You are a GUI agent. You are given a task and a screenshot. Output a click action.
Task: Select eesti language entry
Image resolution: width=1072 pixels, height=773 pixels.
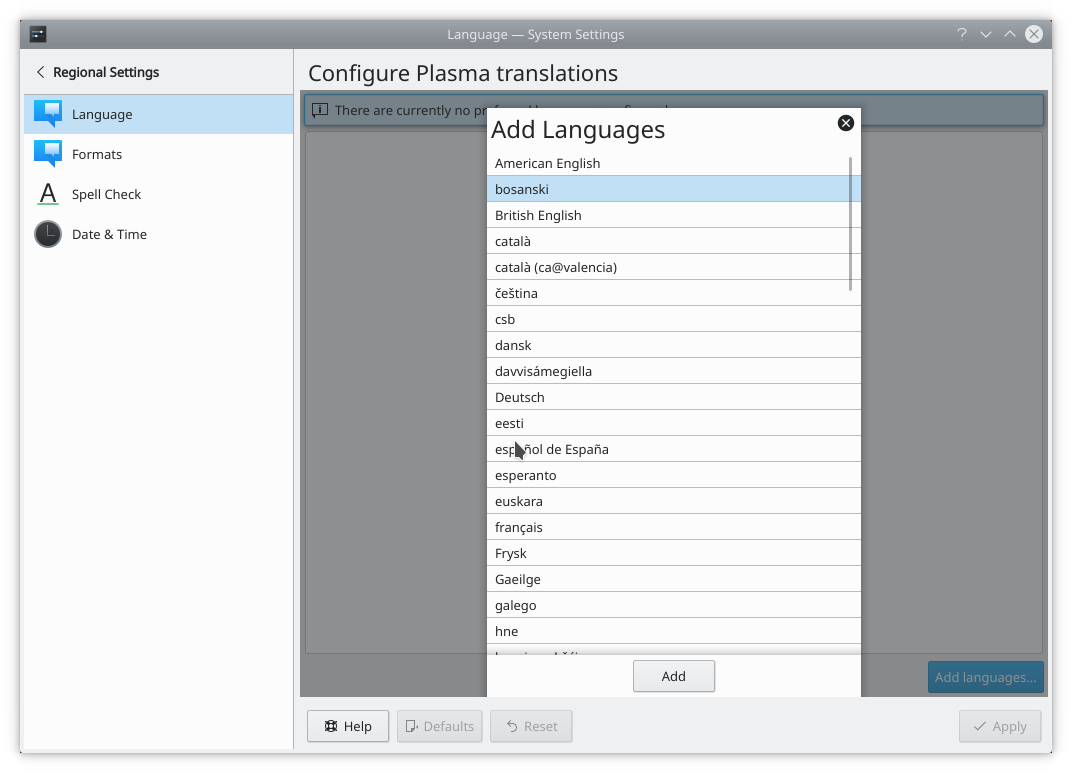pyautogui.click(x=673, y=423)
